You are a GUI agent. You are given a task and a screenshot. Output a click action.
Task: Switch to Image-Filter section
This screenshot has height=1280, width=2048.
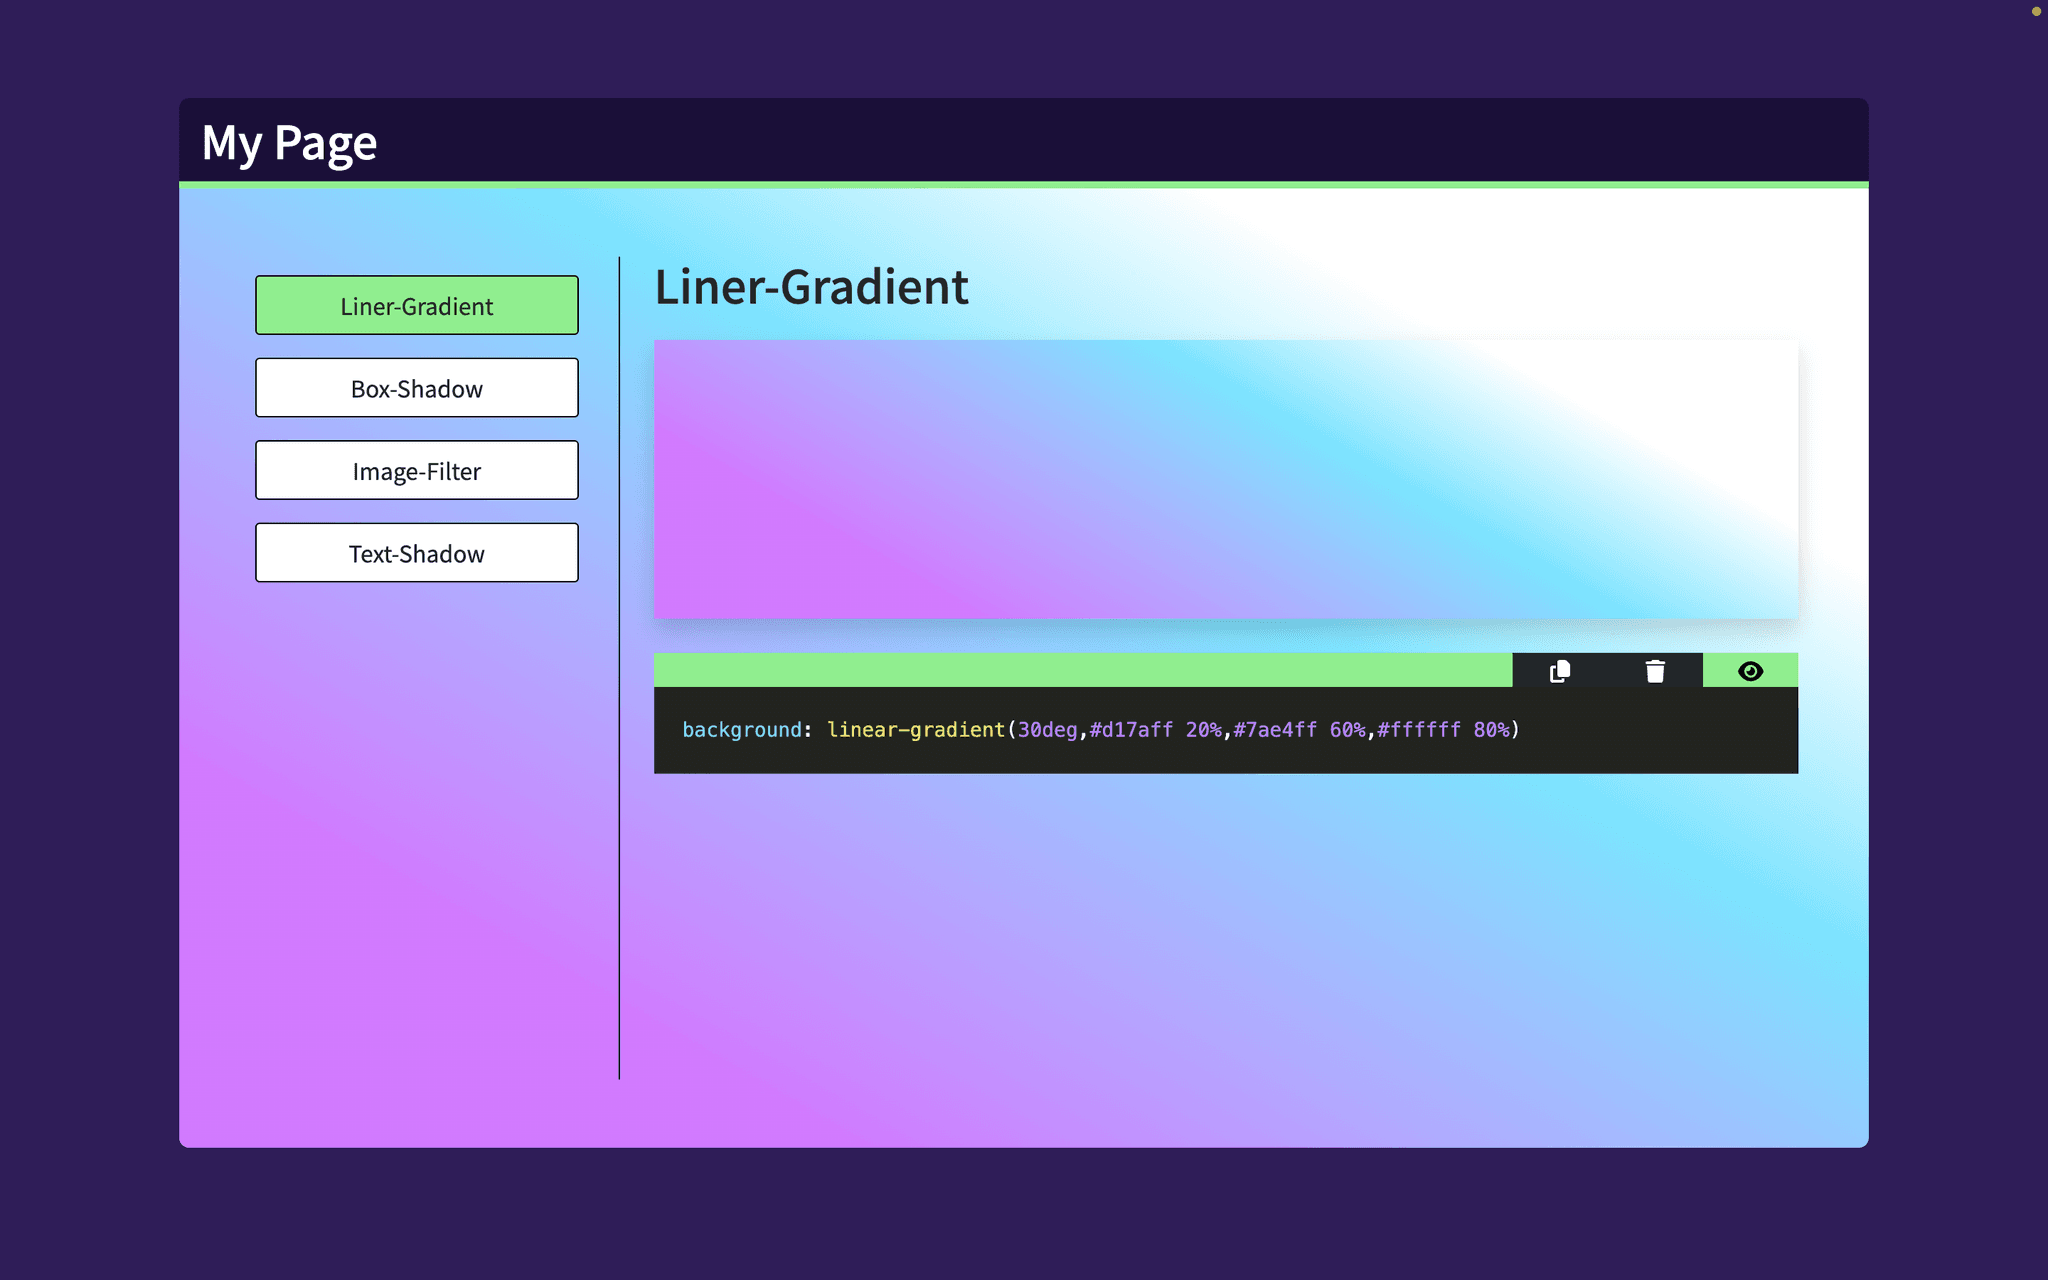coord(417,471)
